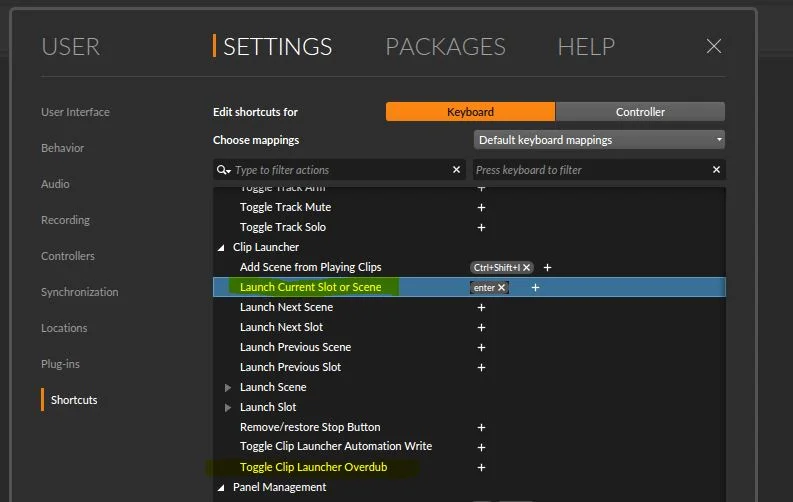Open the PACKAGES tab
This screenshot has height=502, width=793.
446,47
